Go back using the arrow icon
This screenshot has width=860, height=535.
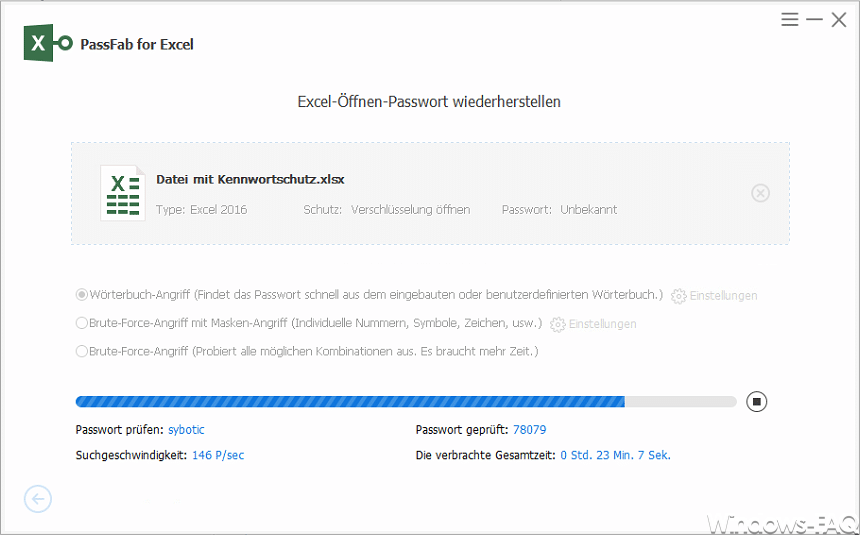point(38,499)
